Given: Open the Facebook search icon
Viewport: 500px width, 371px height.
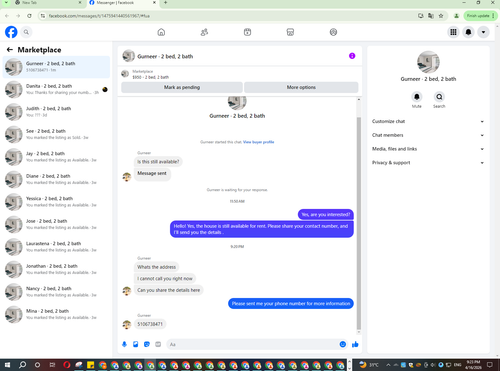Looking at the screenshot, I should pos(26,32).
